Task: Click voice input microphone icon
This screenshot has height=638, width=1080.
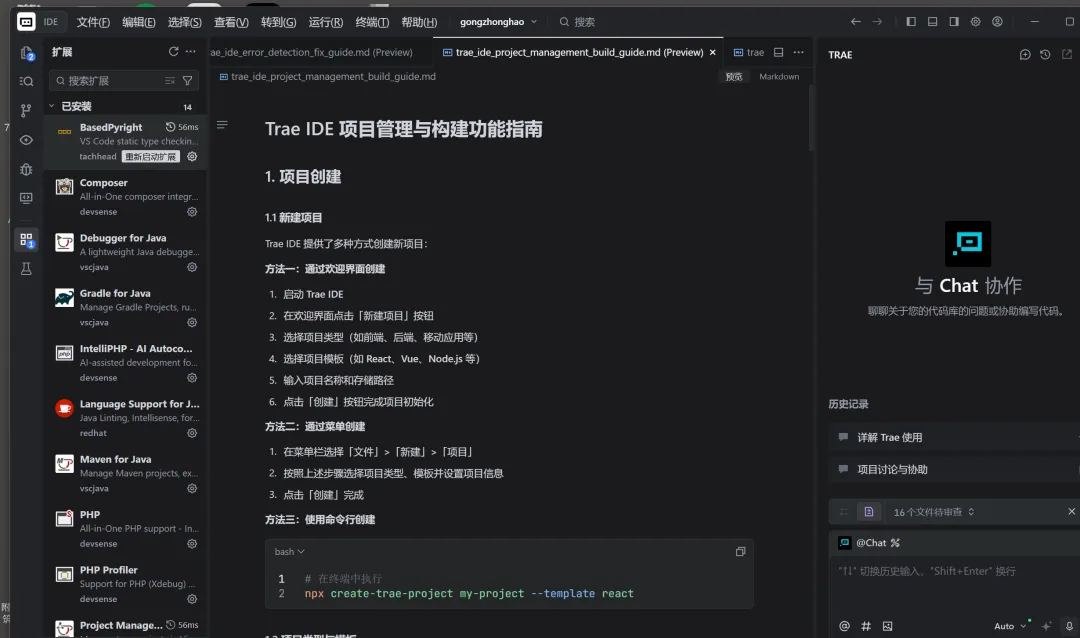Action: click(x=1070, y=626)
